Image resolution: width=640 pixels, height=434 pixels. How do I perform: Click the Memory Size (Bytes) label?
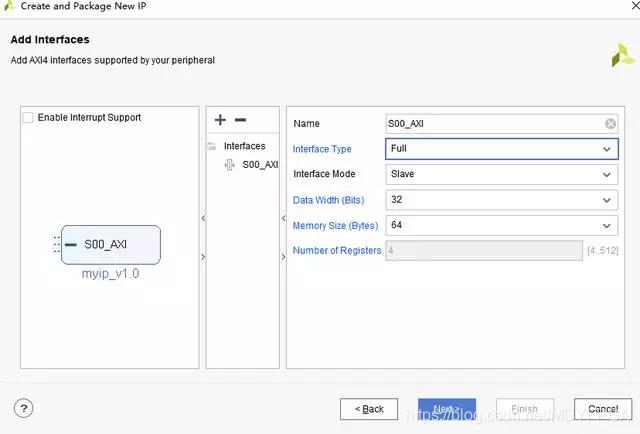[336, 225]
